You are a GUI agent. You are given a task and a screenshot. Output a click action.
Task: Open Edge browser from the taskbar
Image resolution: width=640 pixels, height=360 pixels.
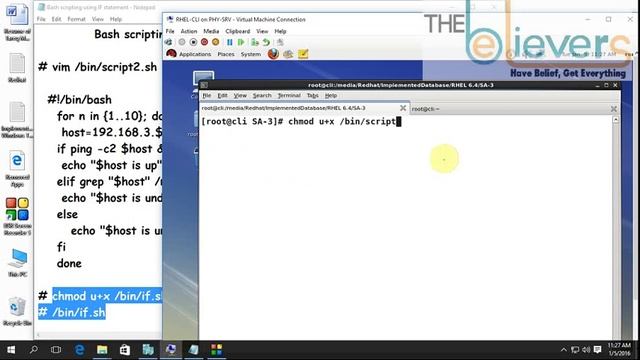(79, 350)
